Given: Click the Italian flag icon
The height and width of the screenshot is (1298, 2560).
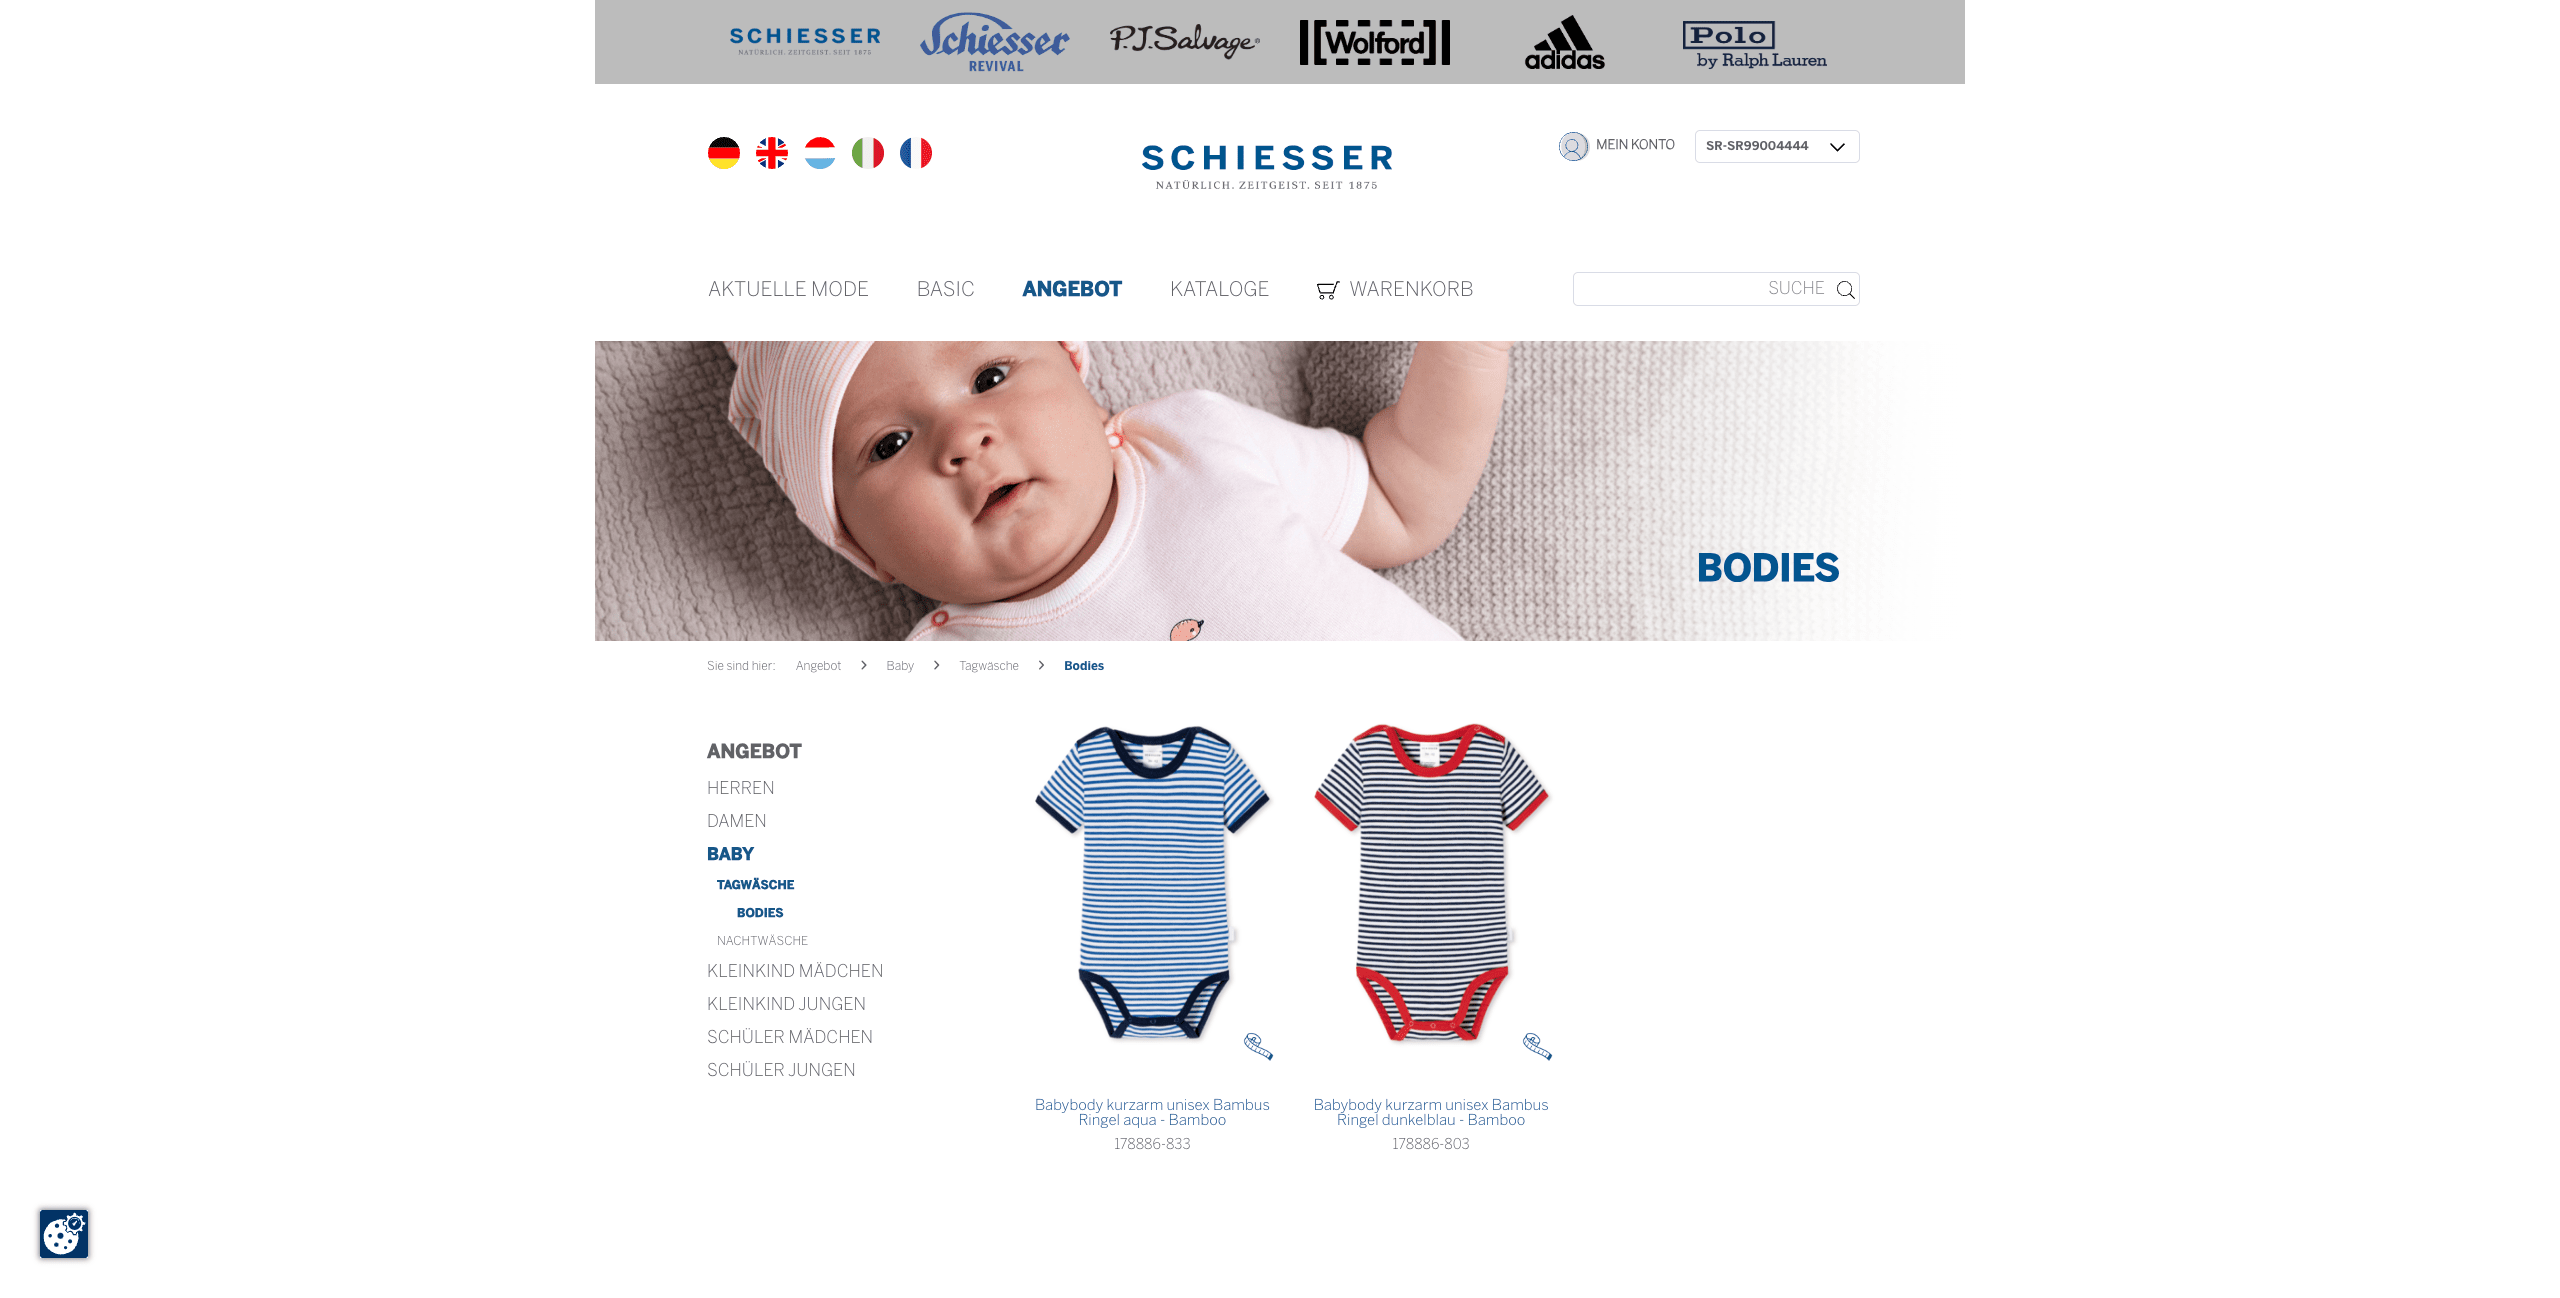Looking at the screenshot, I should click(x=867, y=153).
